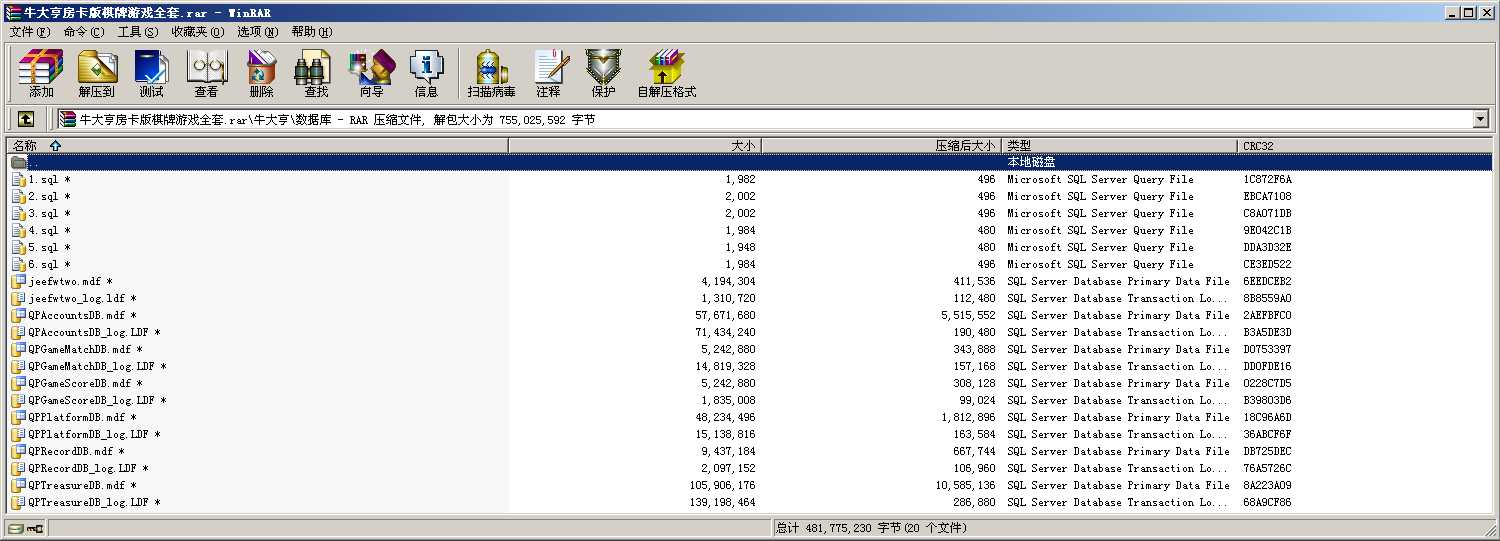The image size is (1500, 541).
Task: Select the QPPlatformDB_log.LDF file
Action: (750, 435)
